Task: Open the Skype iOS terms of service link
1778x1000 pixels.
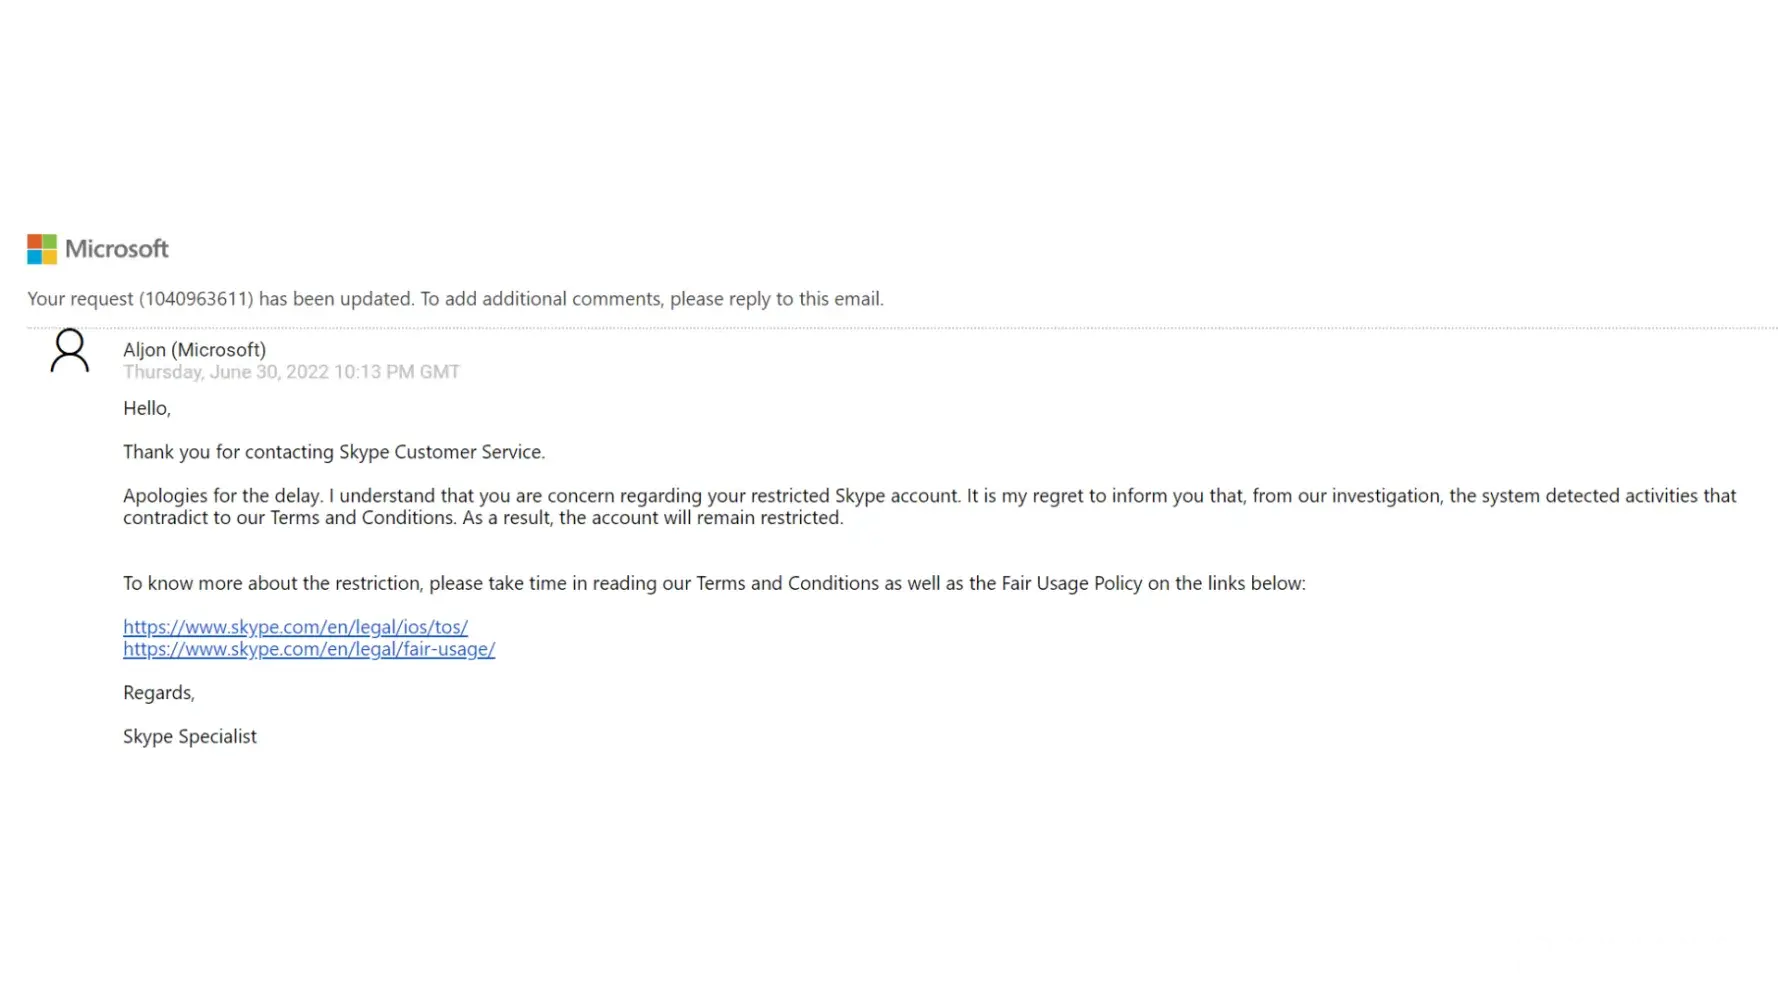Action: (295, 627)
